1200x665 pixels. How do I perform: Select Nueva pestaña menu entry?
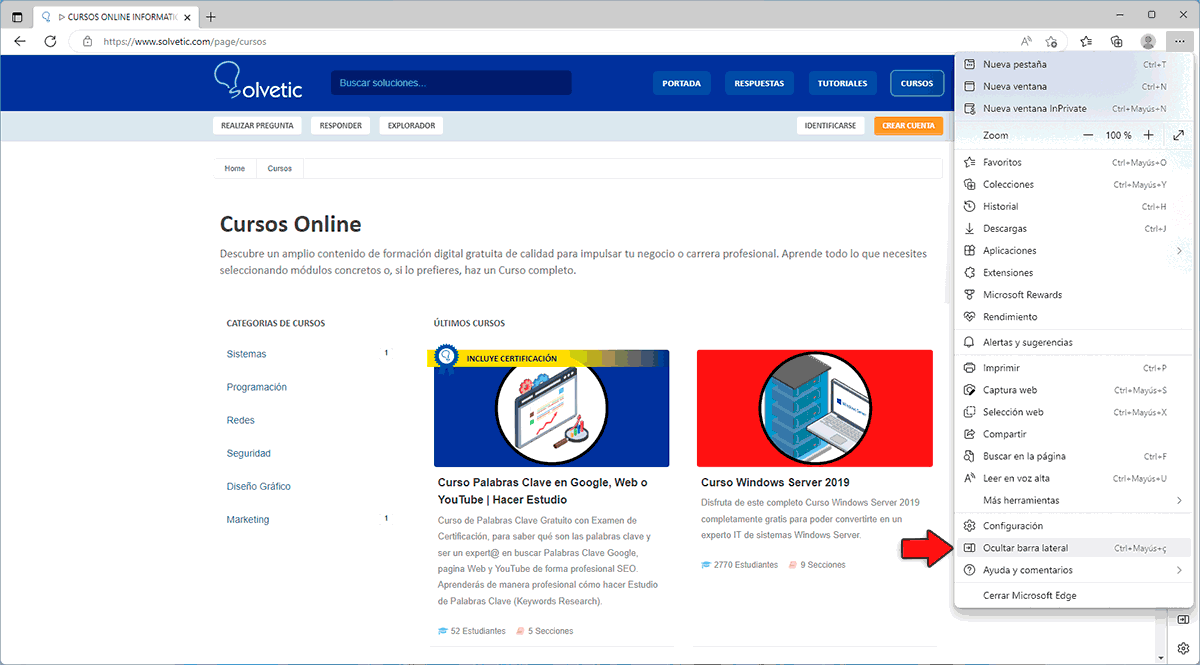pyautogui.click(x=1073, y=64)
